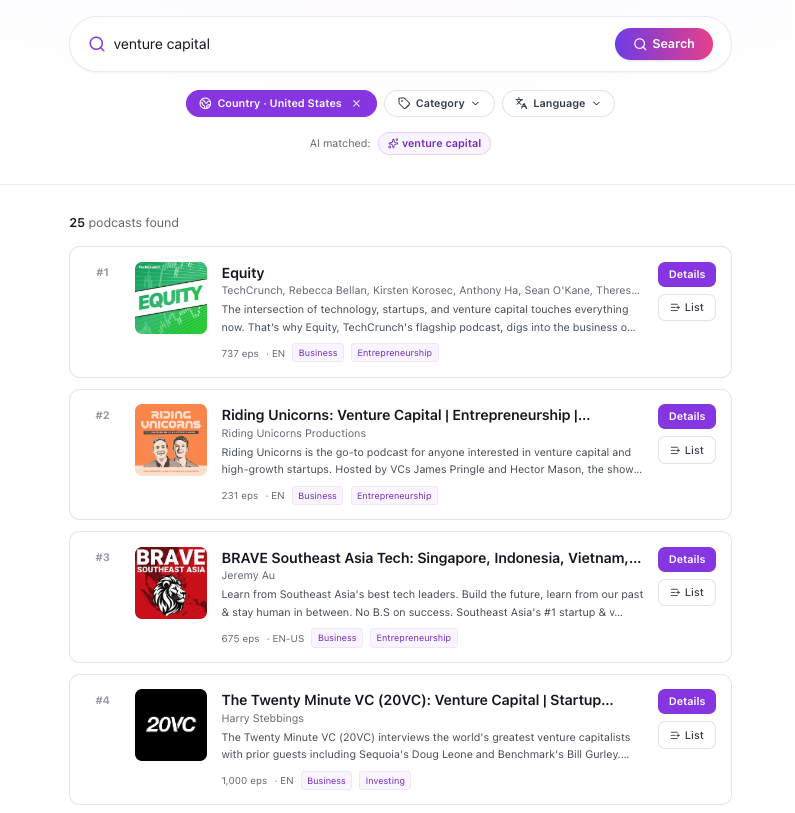Remove the Country United States filter
The width and height of the screenshot is (795, 813).
pos(356,103)
